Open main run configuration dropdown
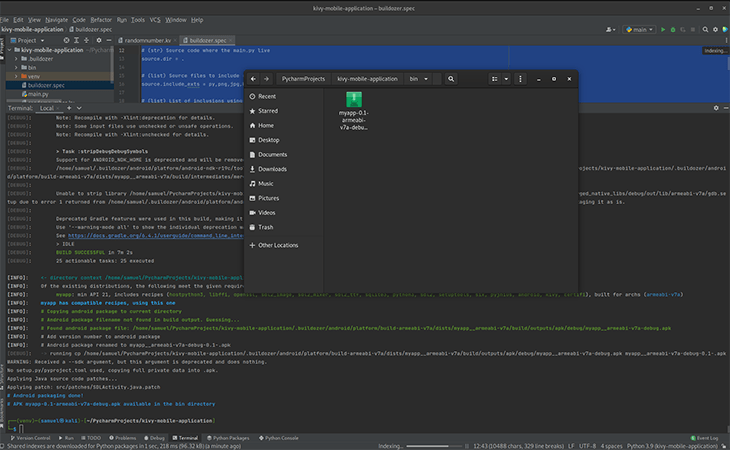Image resolution: width=730 pixels, height=450 pixels. (639, 29)
